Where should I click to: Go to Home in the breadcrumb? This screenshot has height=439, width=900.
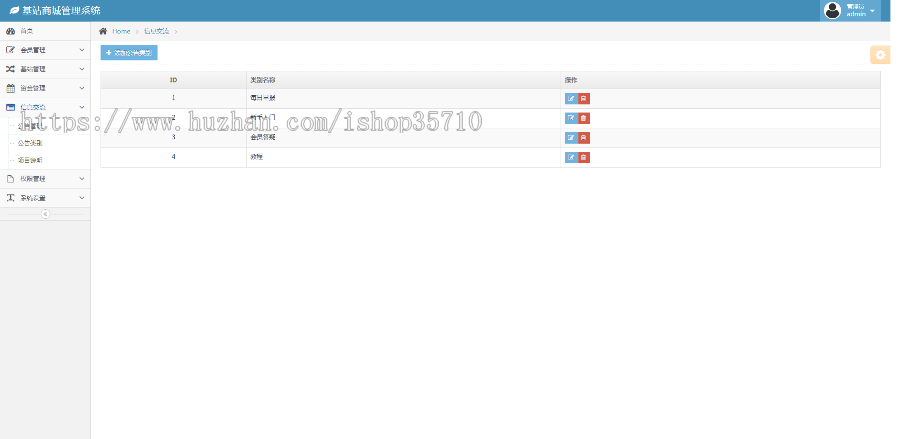(121, 31)
